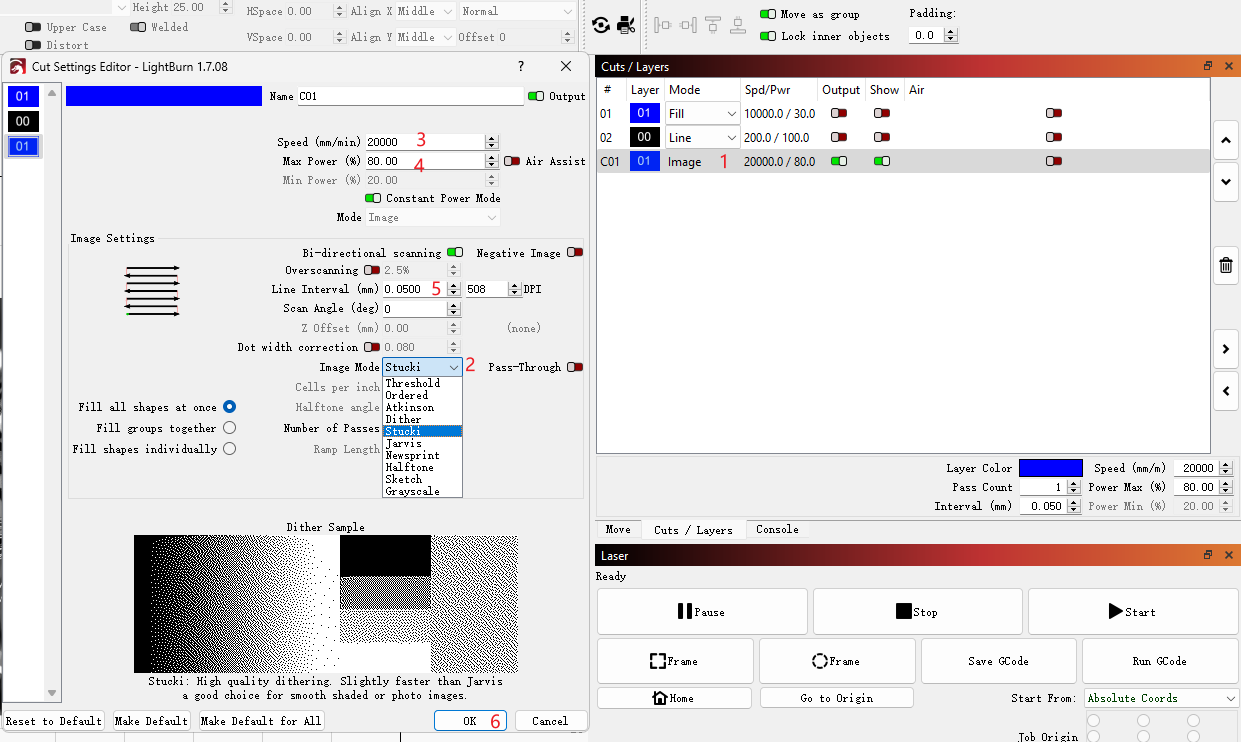Toggle Air Assist for the image layer
Viewport: 1241px width, 742px height.
pos(1053,160)
